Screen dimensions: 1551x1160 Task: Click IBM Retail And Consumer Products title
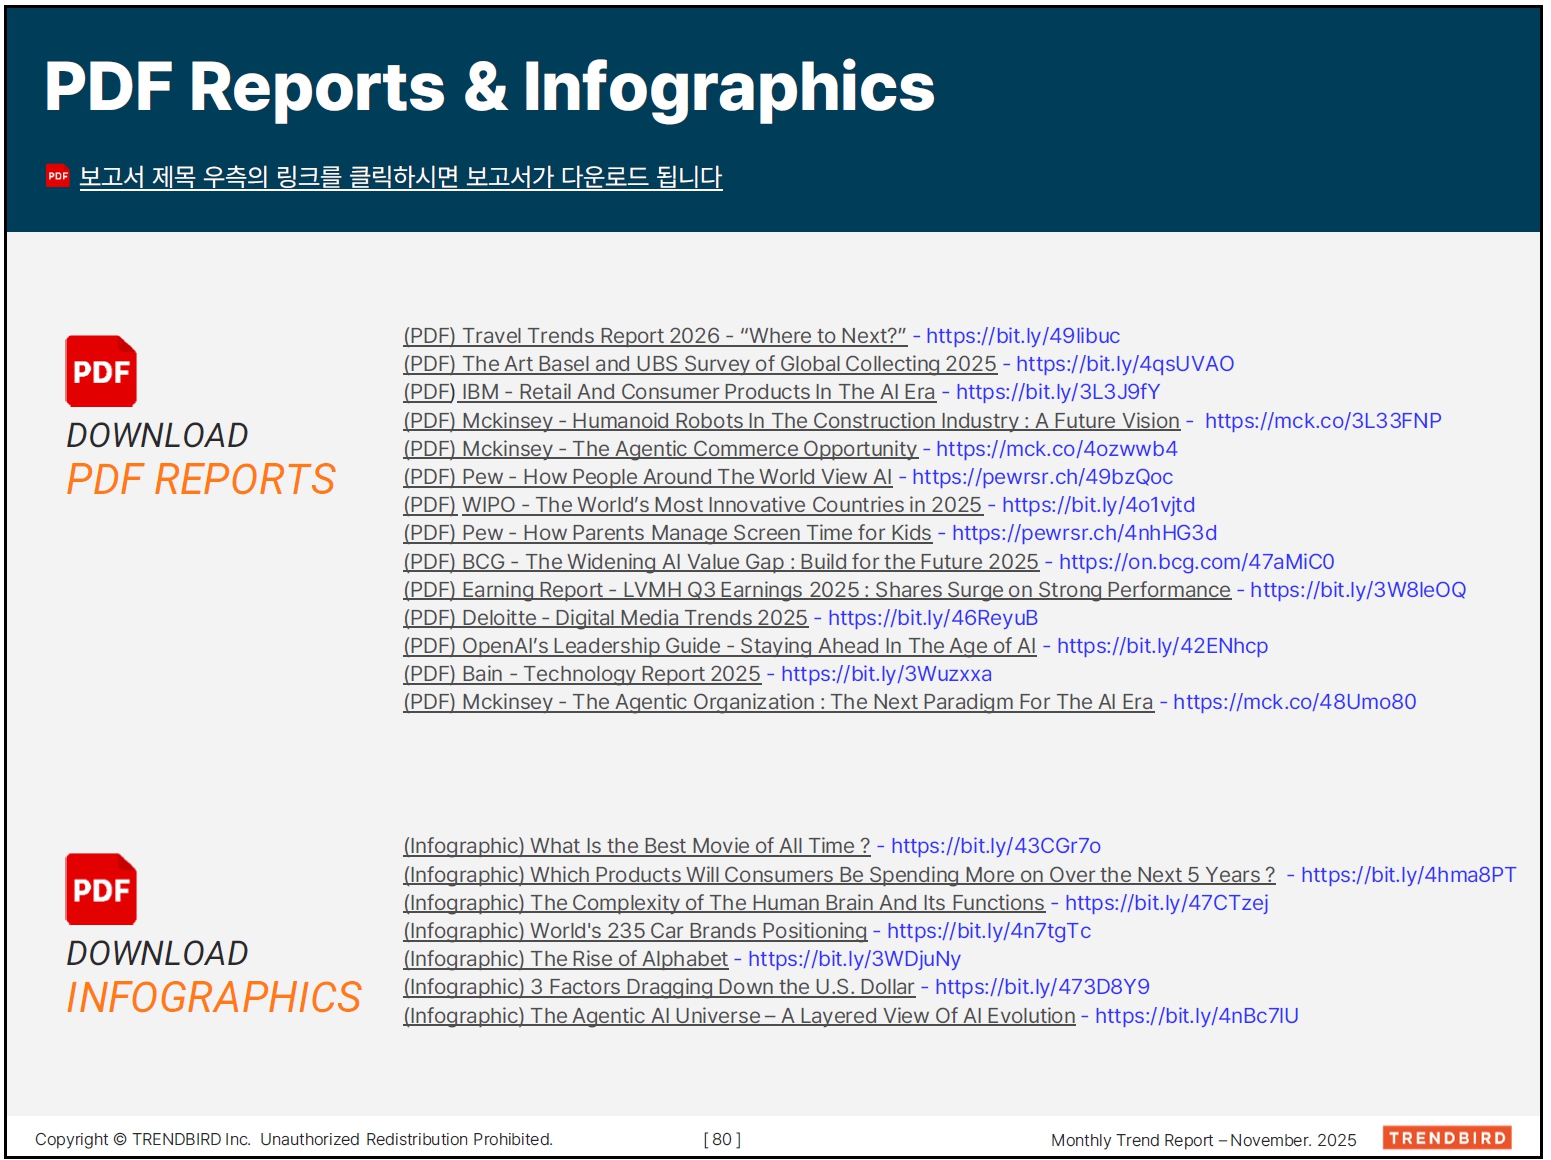tap(669, 392)
